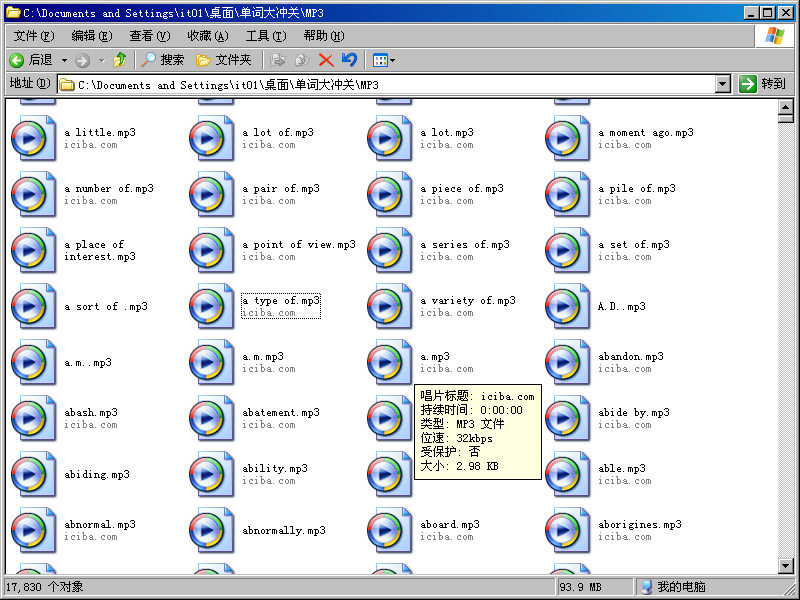Click the red Delete X icon
The height and width of the screenshot is (600, 800).
click(326, 60)
